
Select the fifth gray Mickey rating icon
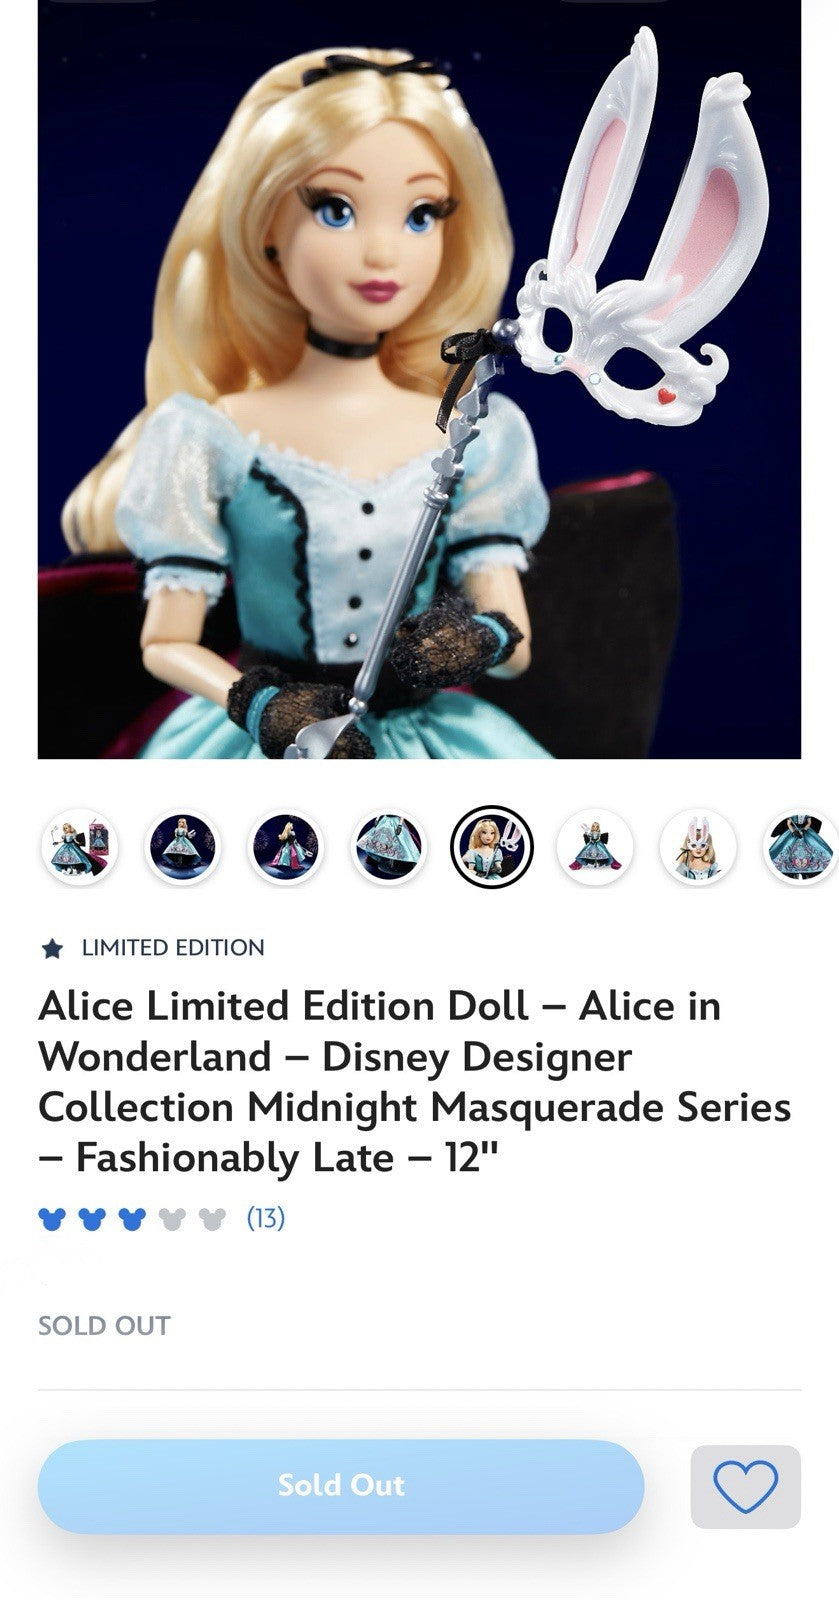click(212, 1218)
